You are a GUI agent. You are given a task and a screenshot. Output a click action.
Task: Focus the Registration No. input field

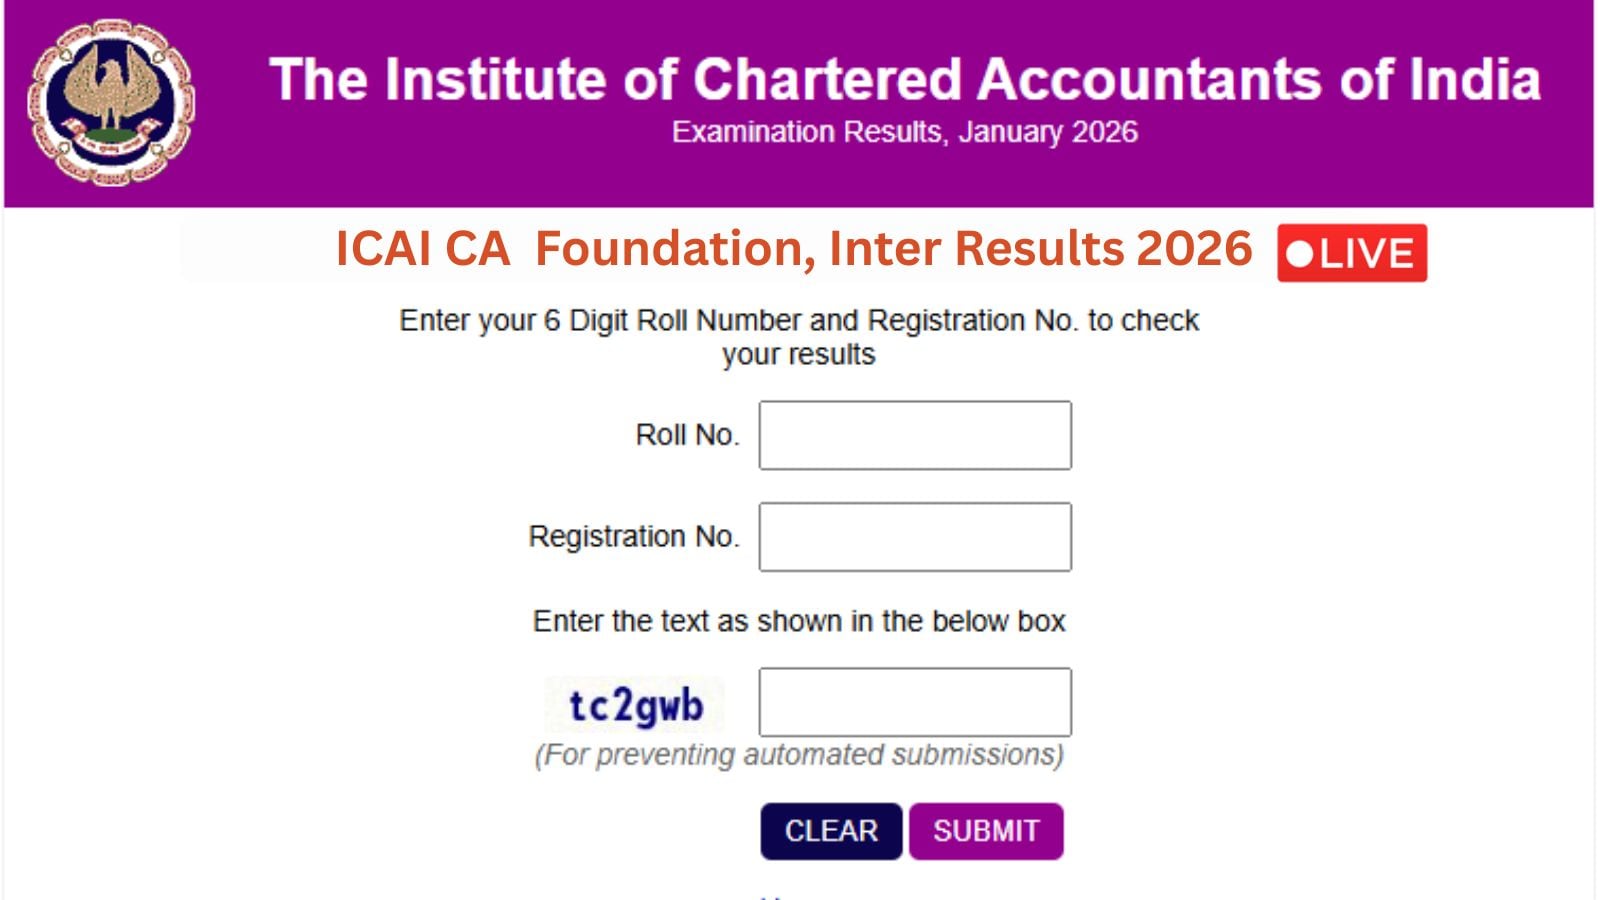(914, 537)
